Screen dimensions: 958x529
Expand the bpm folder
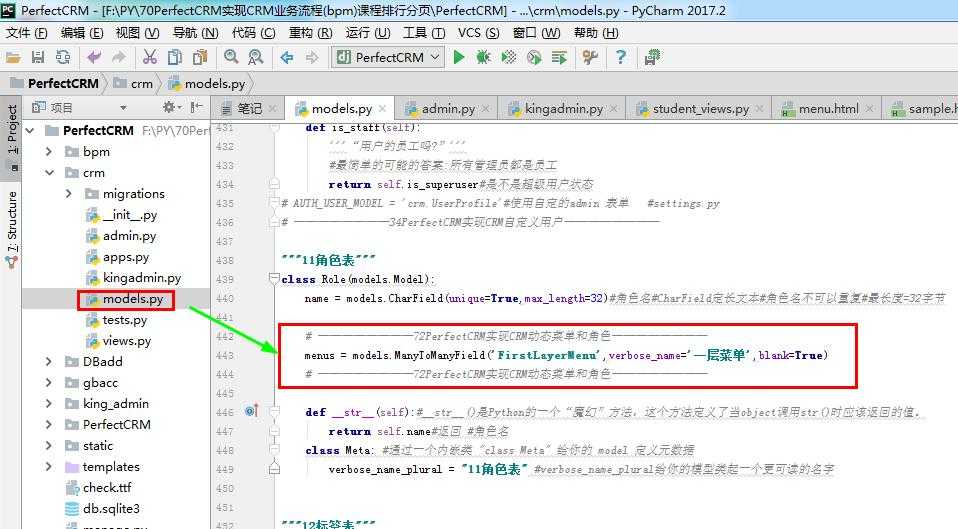click(49, 151)
